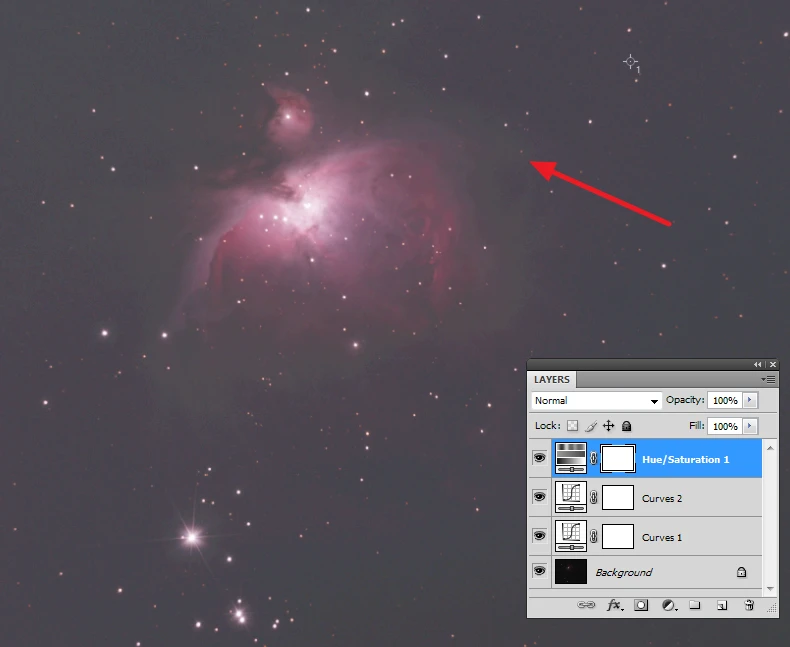Viewport: 790px width, 647px height.
Task: Select the LAYERS panel tab
Action: click(552, 380)
